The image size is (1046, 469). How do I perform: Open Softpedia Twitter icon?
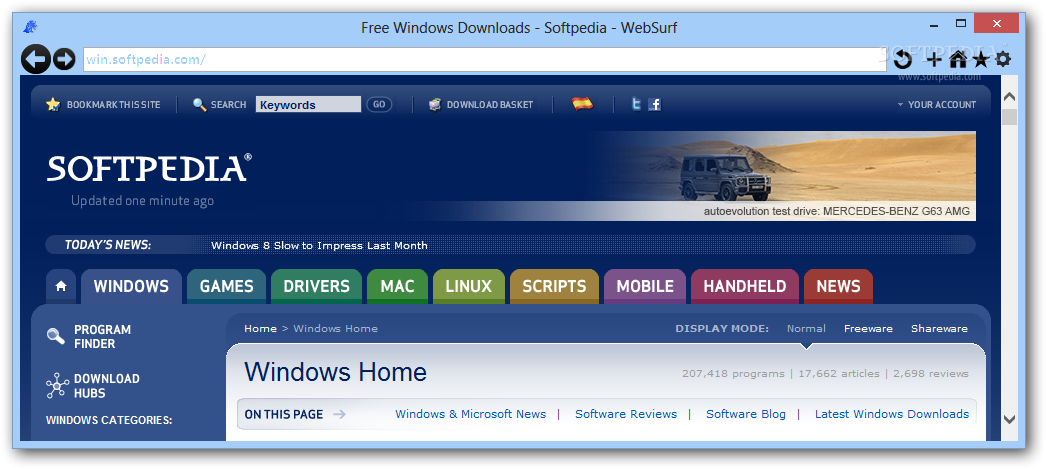click(x=636, y=104)
